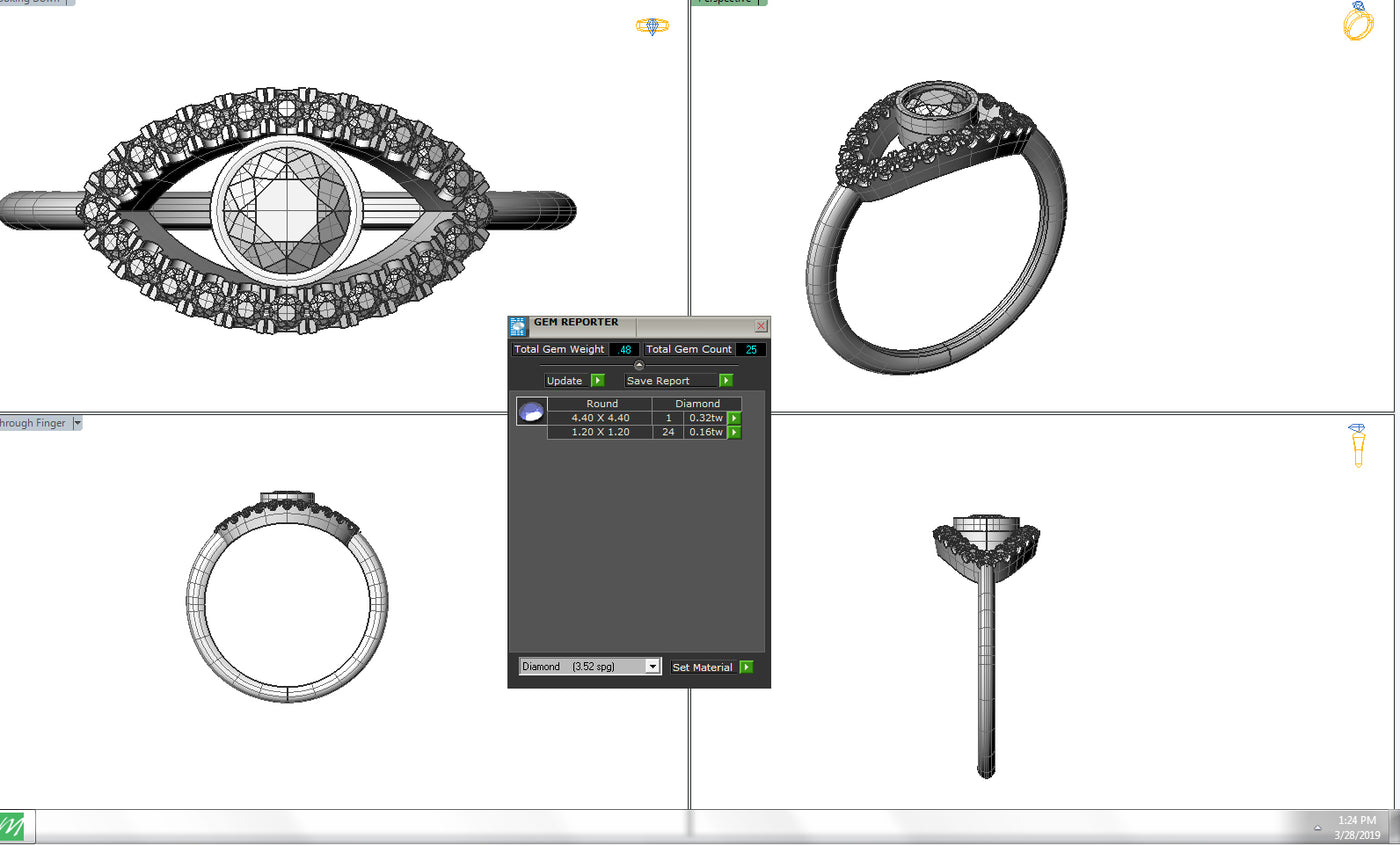Open the Diamond (3.52 spg) material dropdown
Screen dimensions: 1400x846
coord(652,666)
